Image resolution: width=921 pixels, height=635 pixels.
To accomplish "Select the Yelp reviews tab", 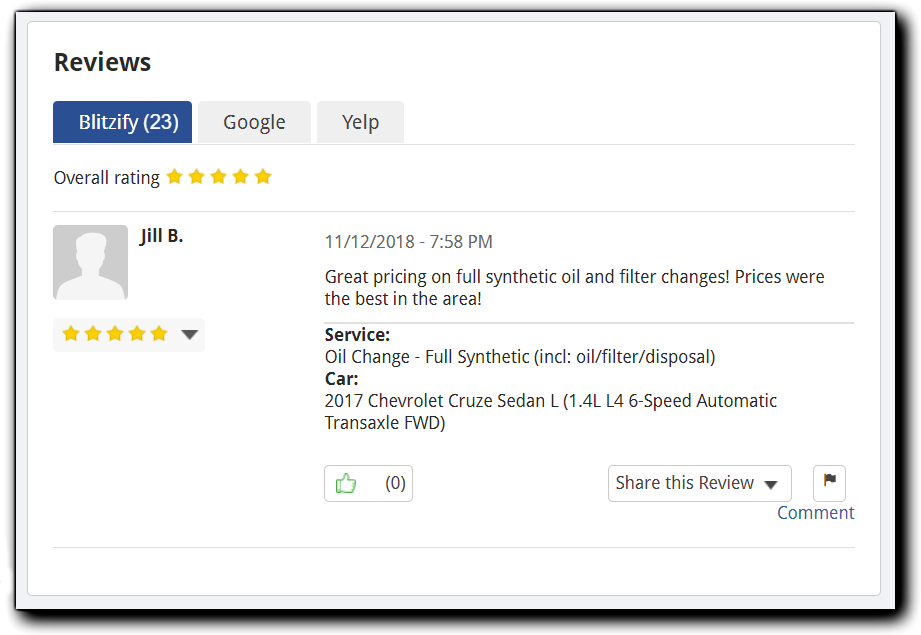I will pyautogui.click(x=360, y=122).
